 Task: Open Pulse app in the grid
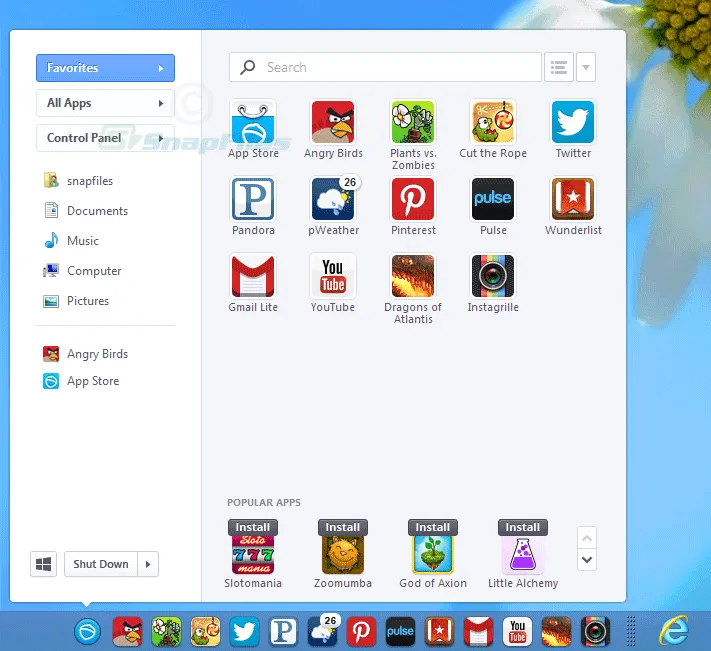(x=493, y=199)
